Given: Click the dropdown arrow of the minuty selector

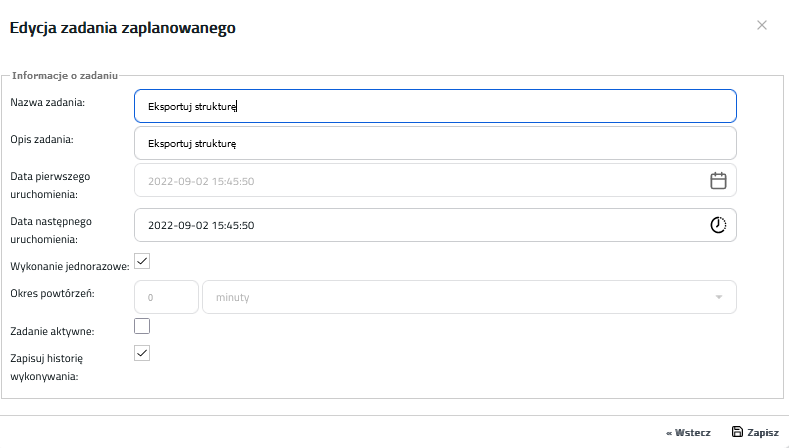Looking at the screenshot, I should 719,297.
